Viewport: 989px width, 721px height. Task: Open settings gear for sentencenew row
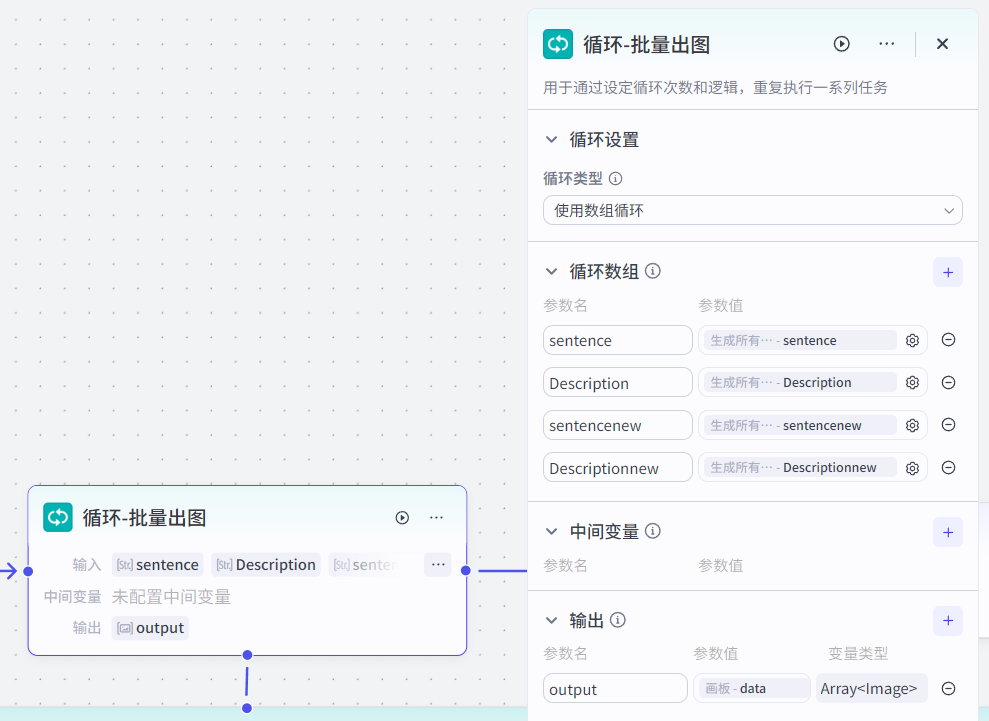click(912, 426)
